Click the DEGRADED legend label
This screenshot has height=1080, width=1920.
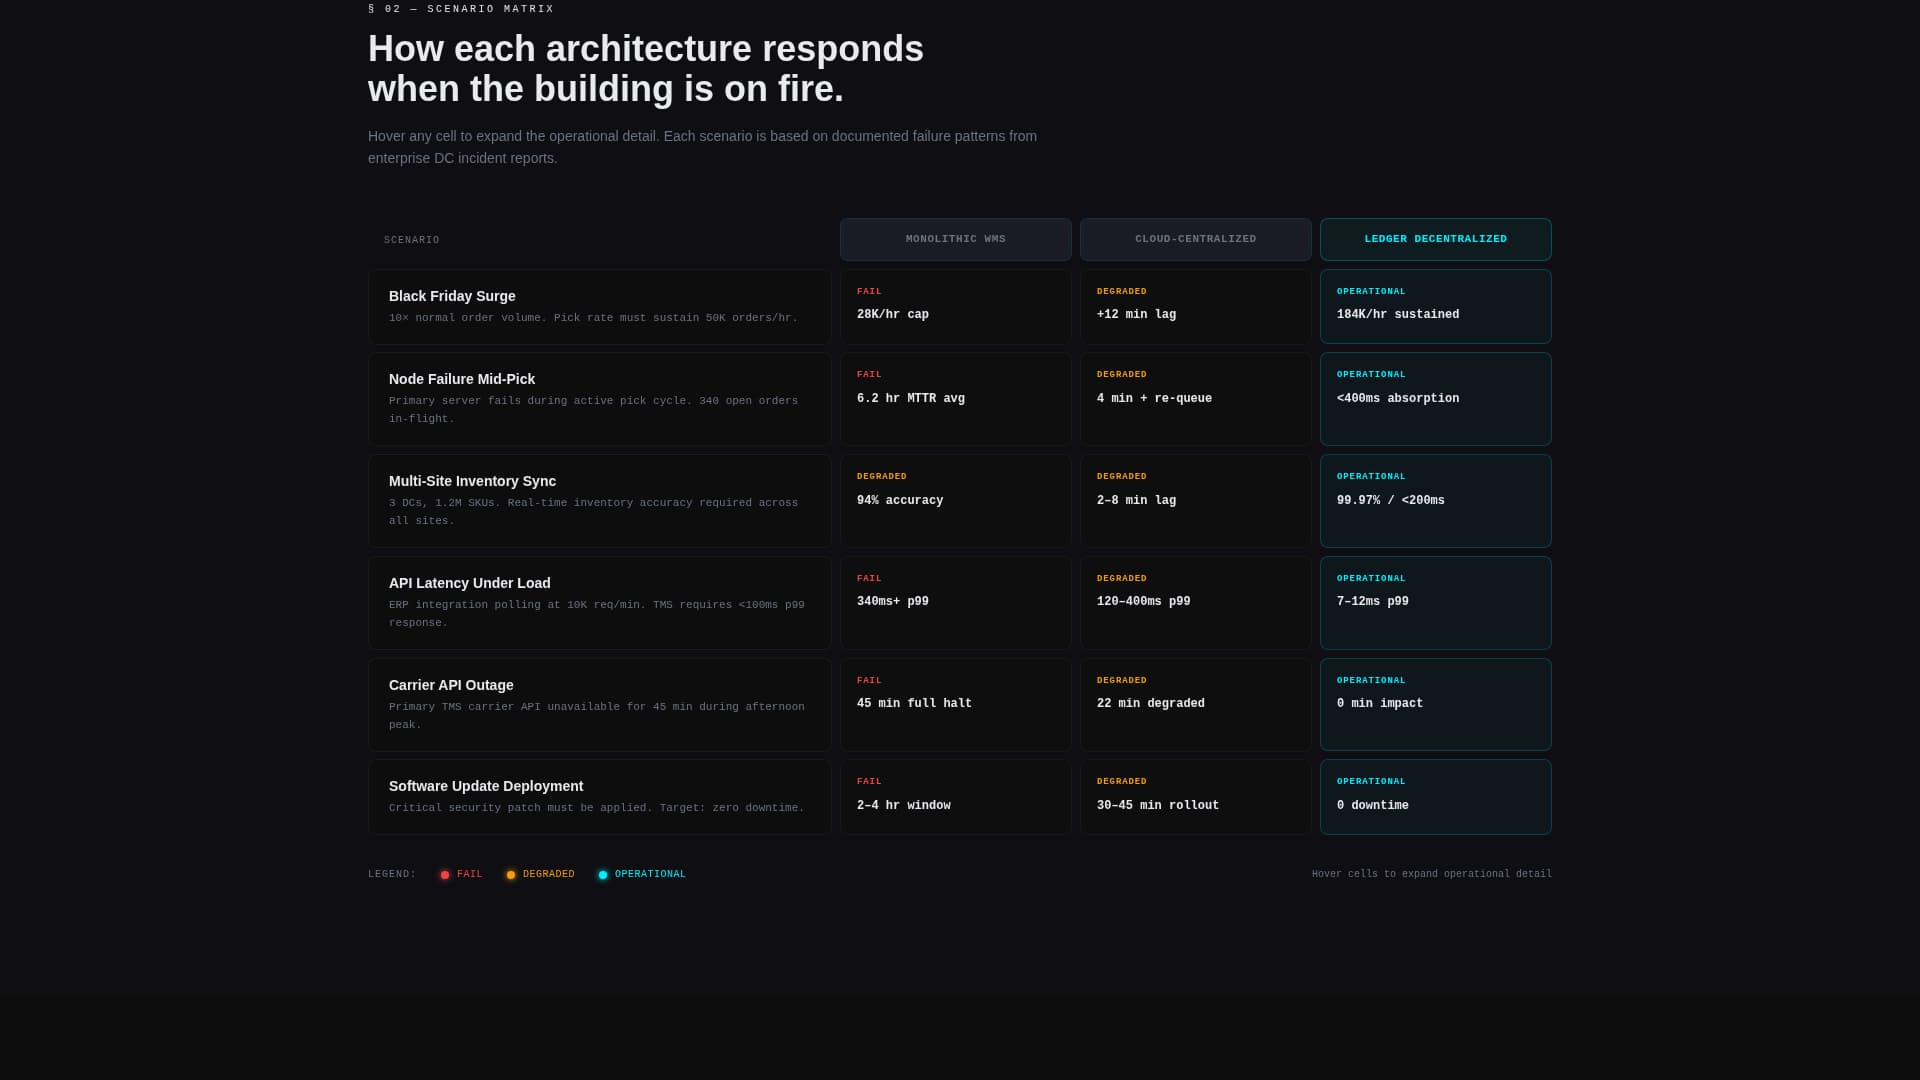(x=548, y=874)
